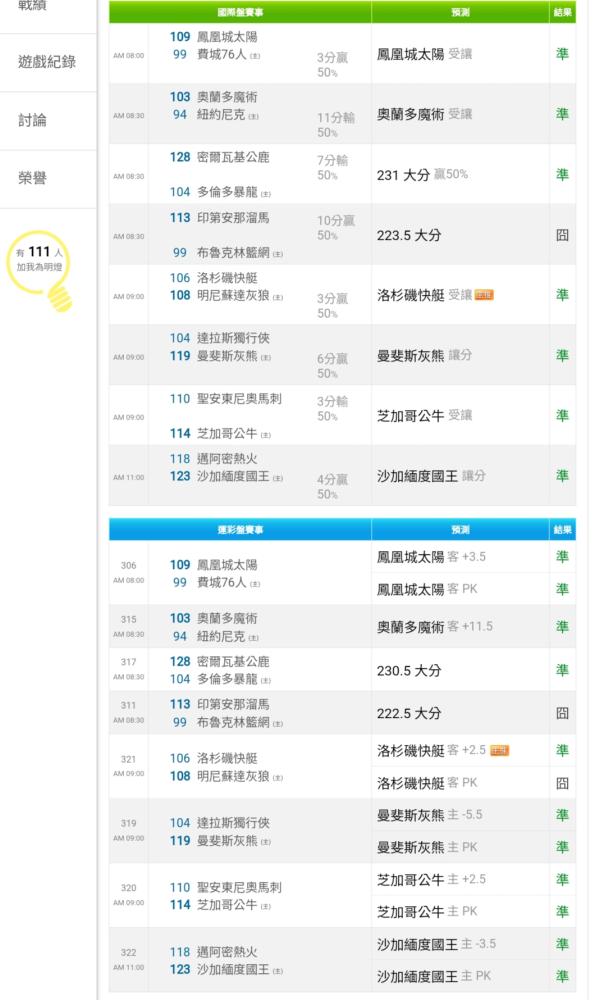Viewport: 604px width, 1000px height.
Task: Click 密爾瓦基公鹿 team name
Action: pos(233,157)
